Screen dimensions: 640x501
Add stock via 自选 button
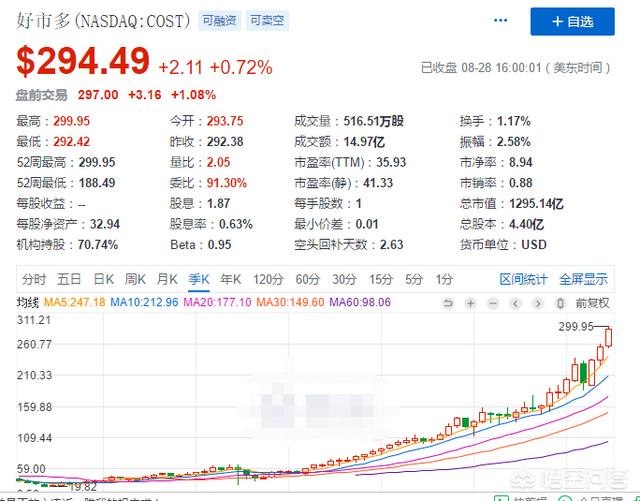tap(572, 21)
